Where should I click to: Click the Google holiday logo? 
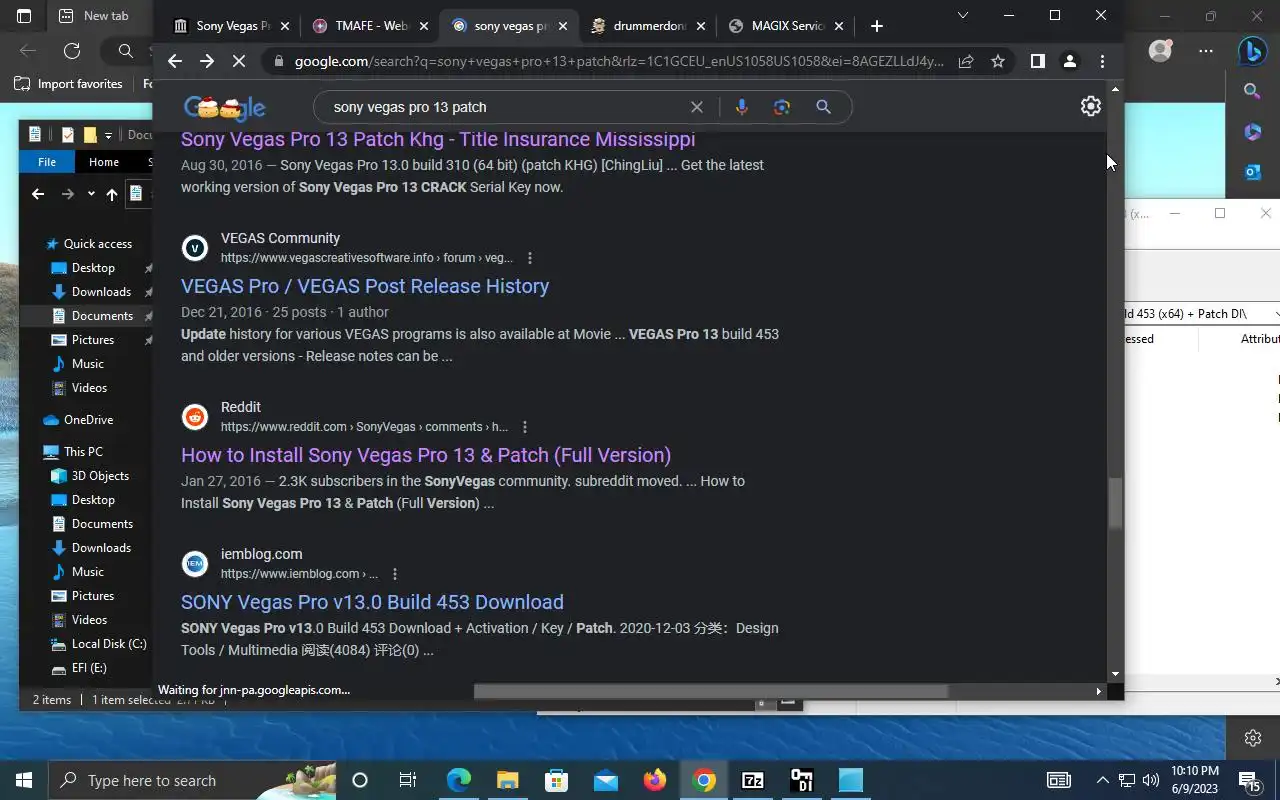pyautogui.click(x=225, y=107)
